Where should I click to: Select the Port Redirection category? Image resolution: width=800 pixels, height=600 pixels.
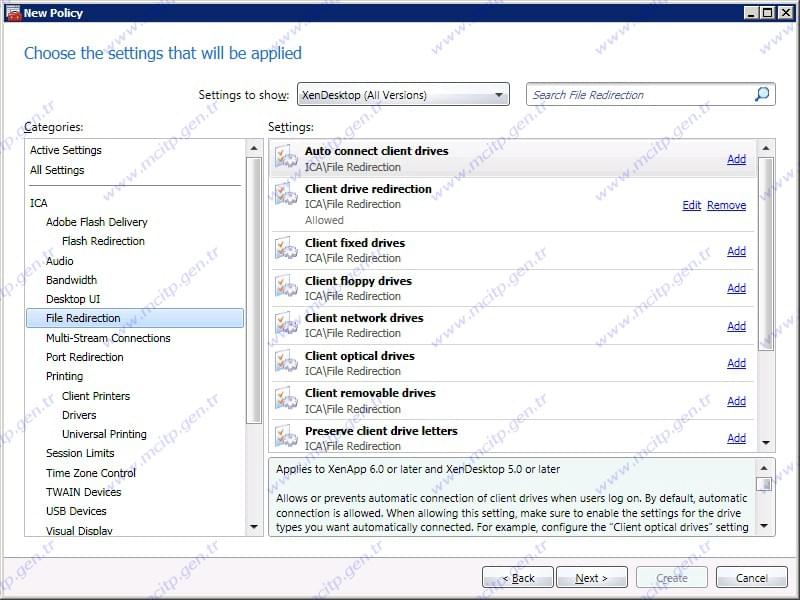click(x=85, y=357)
